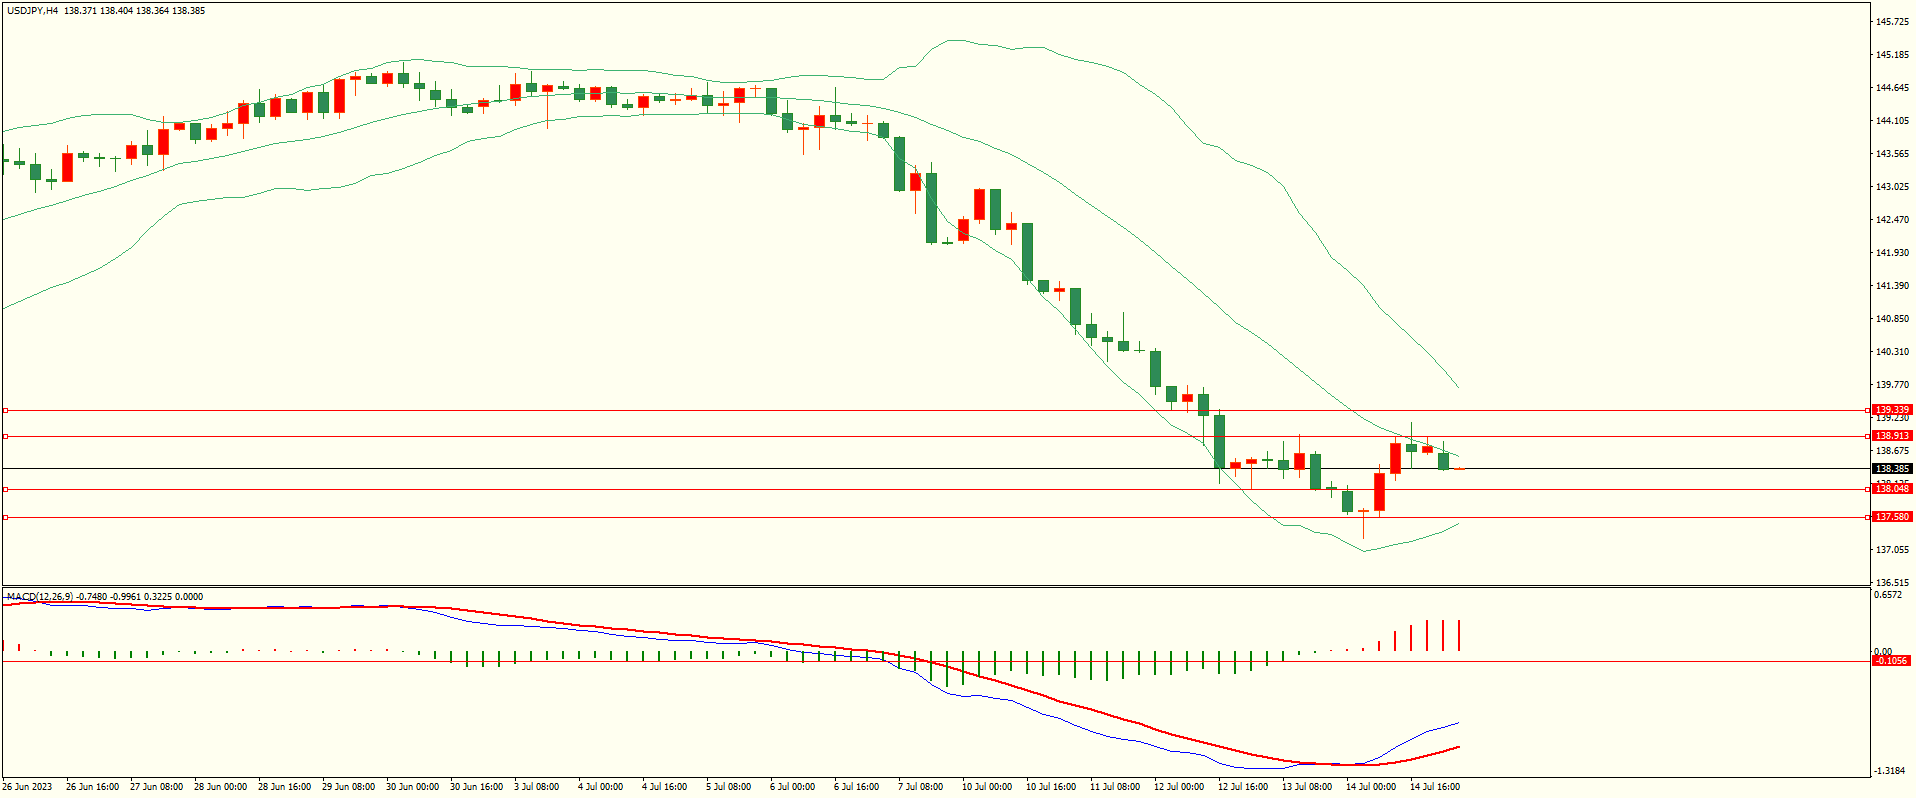
Task: Select the 138.913 red price label
Action: pos(1892,436)
